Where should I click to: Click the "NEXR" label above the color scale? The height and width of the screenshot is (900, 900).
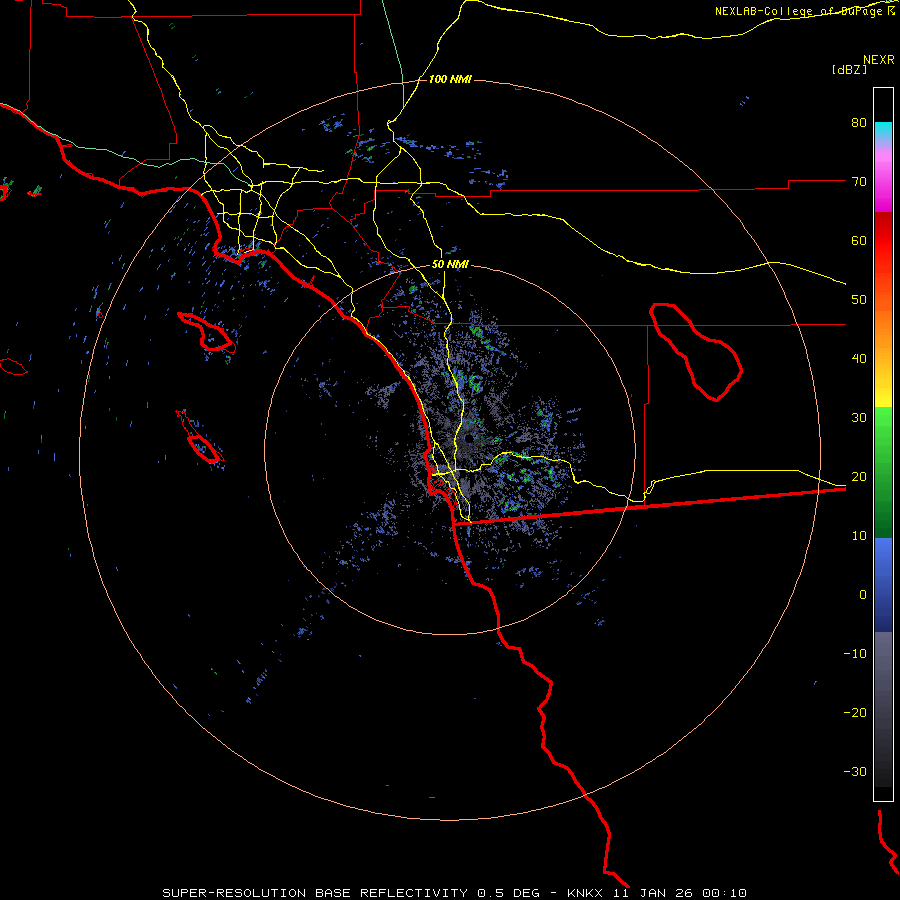879,60
